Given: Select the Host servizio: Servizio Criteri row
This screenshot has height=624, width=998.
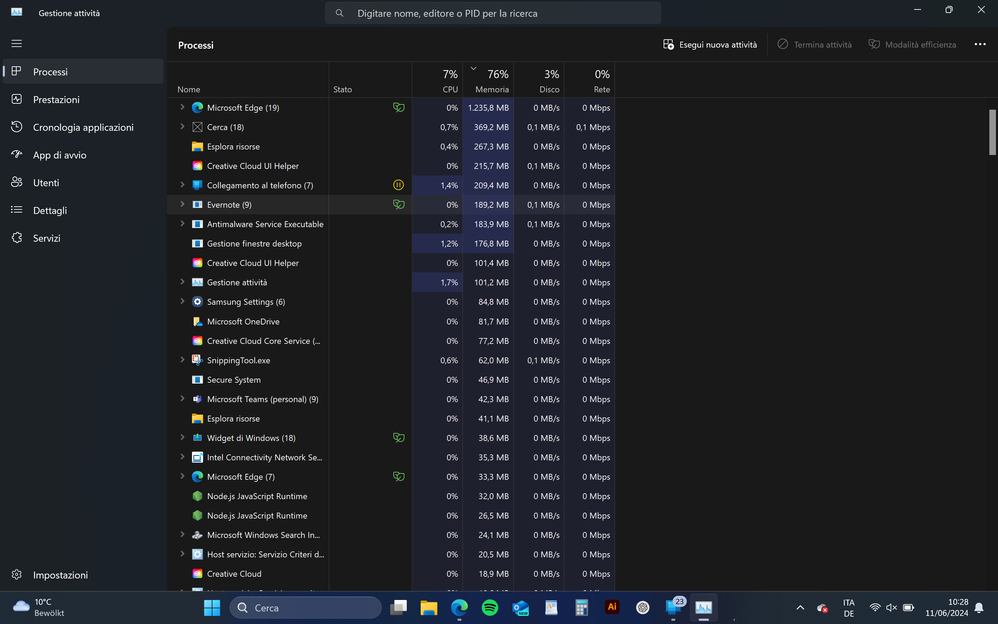Looking at the screenshot, I should click(x=392, y=554).
